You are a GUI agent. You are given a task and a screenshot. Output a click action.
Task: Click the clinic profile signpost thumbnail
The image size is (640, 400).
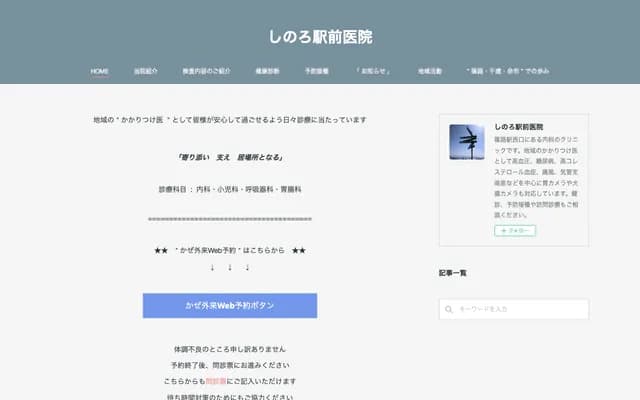point(466,142)
